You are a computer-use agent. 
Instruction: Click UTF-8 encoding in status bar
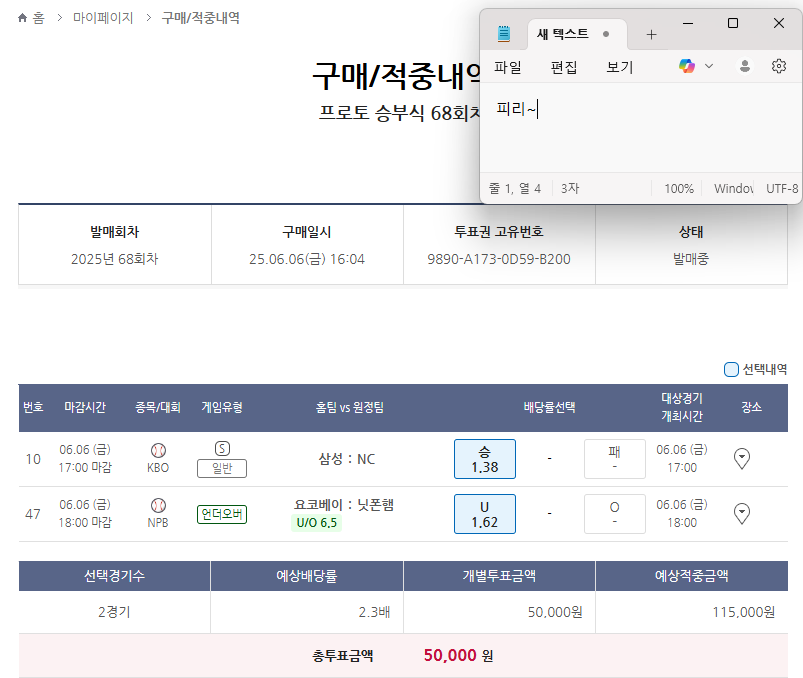coord(781,188)
